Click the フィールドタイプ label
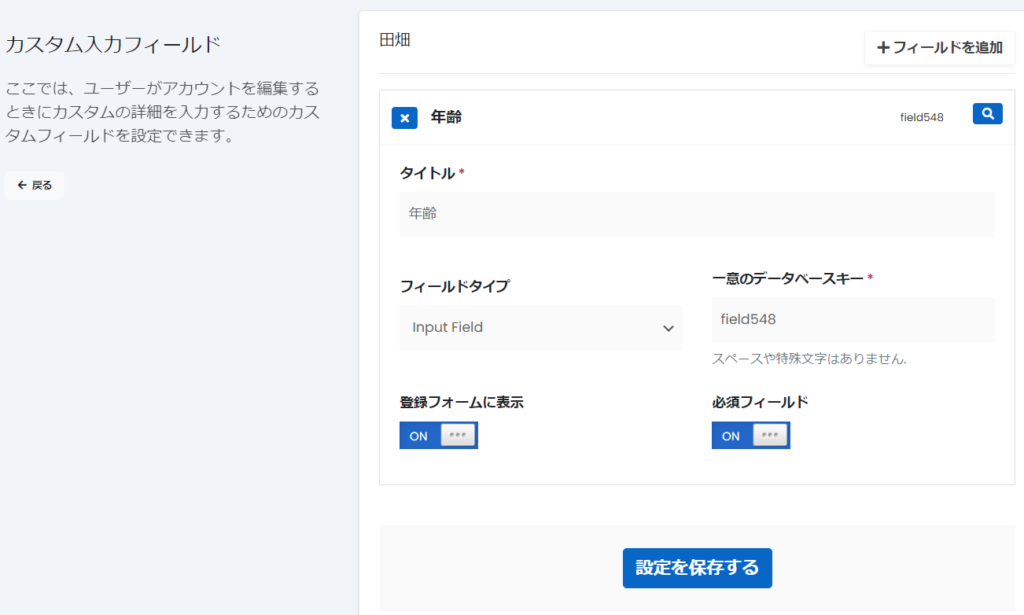This screenshot has width=1024, height=615. [x=454, y=286]
